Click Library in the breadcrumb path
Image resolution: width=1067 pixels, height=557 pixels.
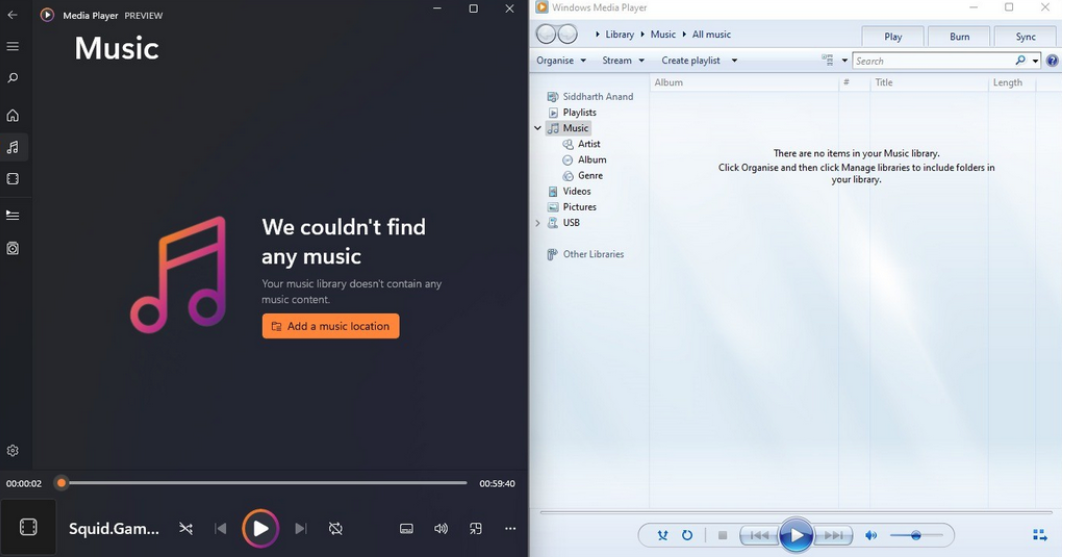coord(619,34)
